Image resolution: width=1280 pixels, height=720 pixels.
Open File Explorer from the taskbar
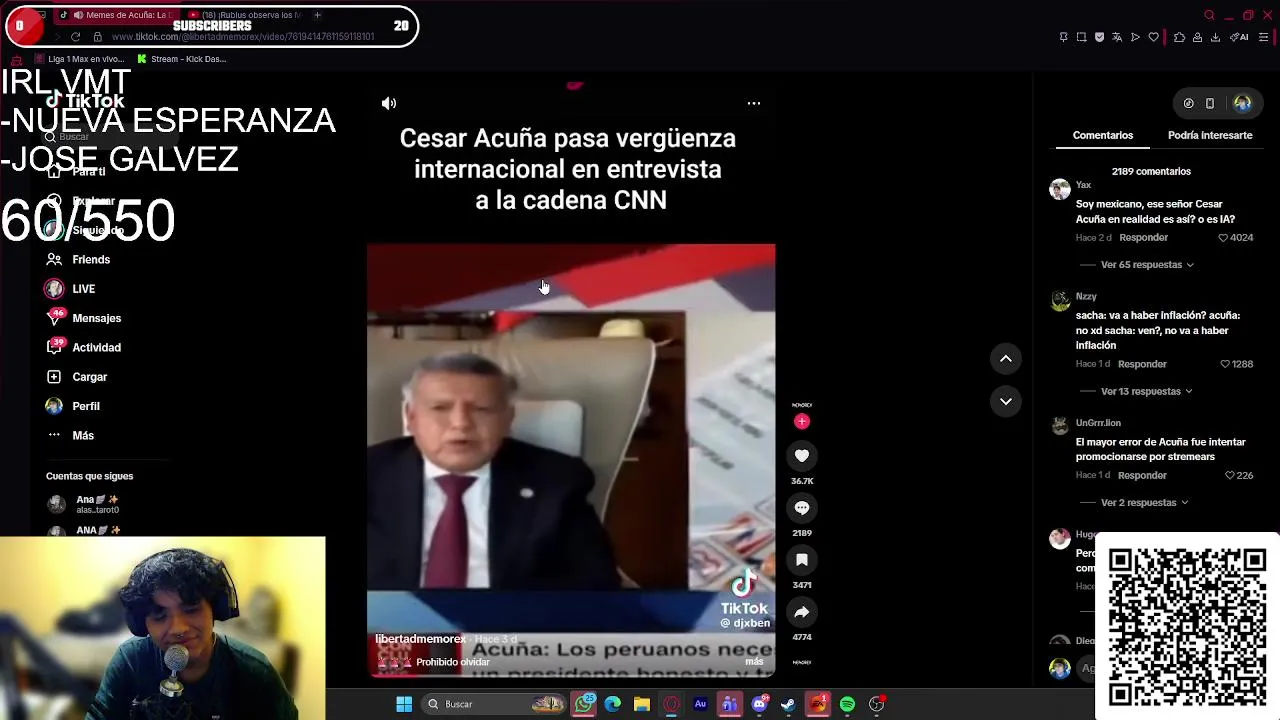(x=642, y=704)
